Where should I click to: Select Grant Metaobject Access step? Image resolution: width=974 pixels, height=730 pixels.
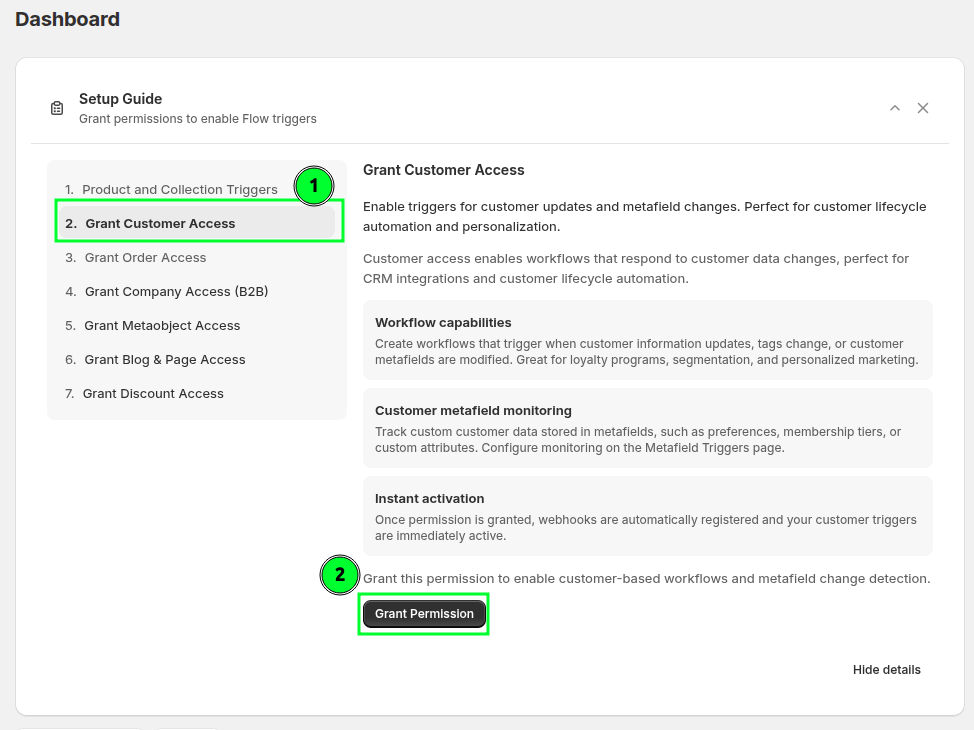tap(162, 326)
